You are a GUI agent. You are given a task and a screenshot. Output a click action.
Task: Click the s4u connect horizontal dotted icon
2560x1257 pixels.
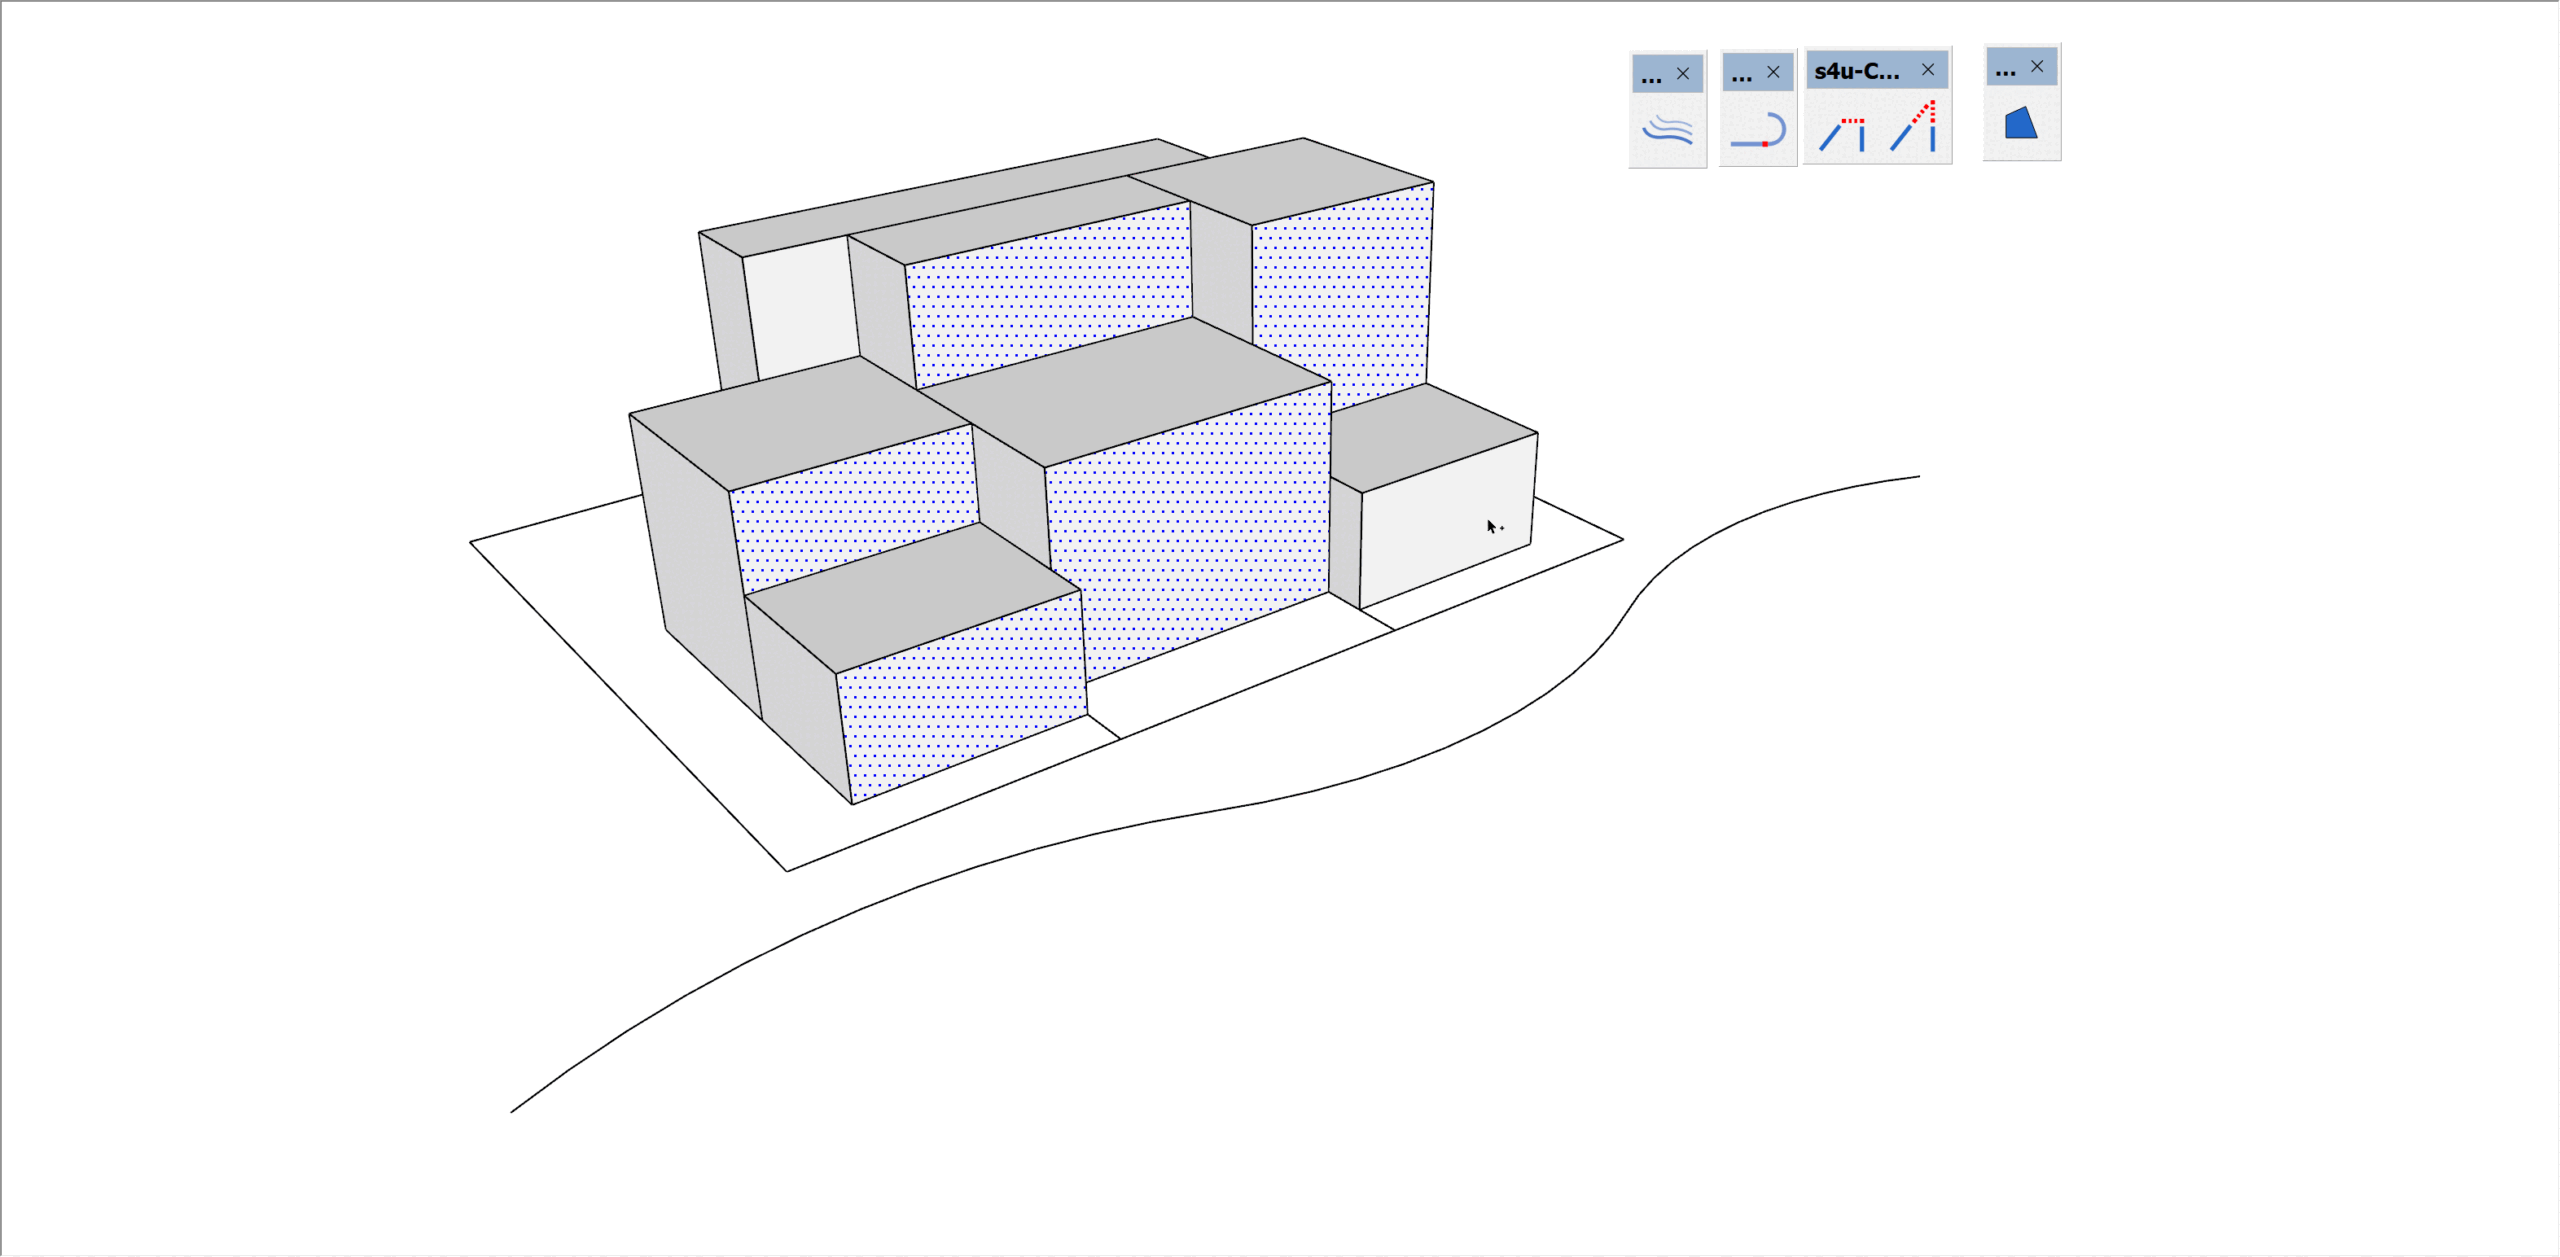[1842, 133]
